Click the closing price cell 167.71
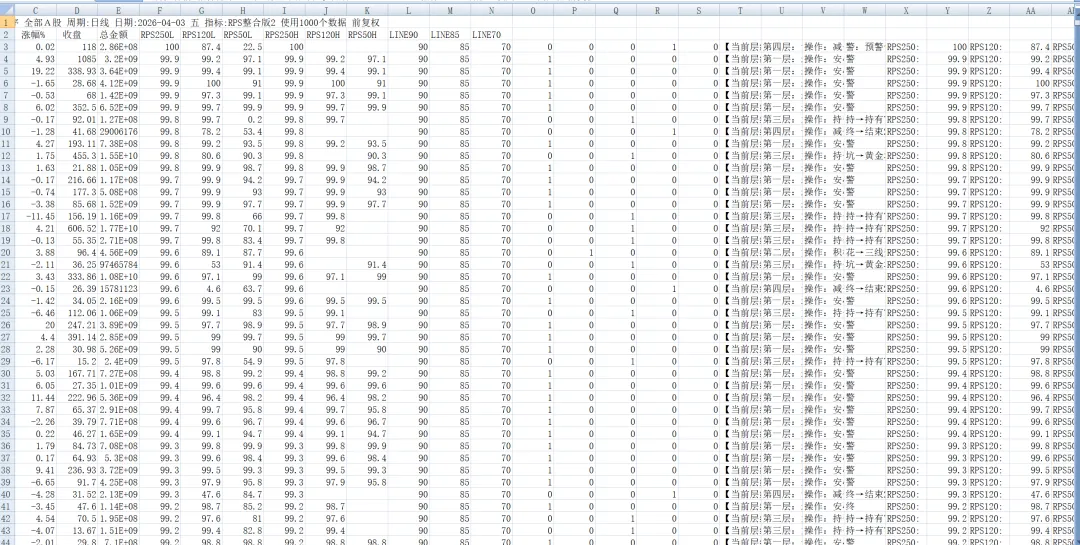 click(76, 373)
